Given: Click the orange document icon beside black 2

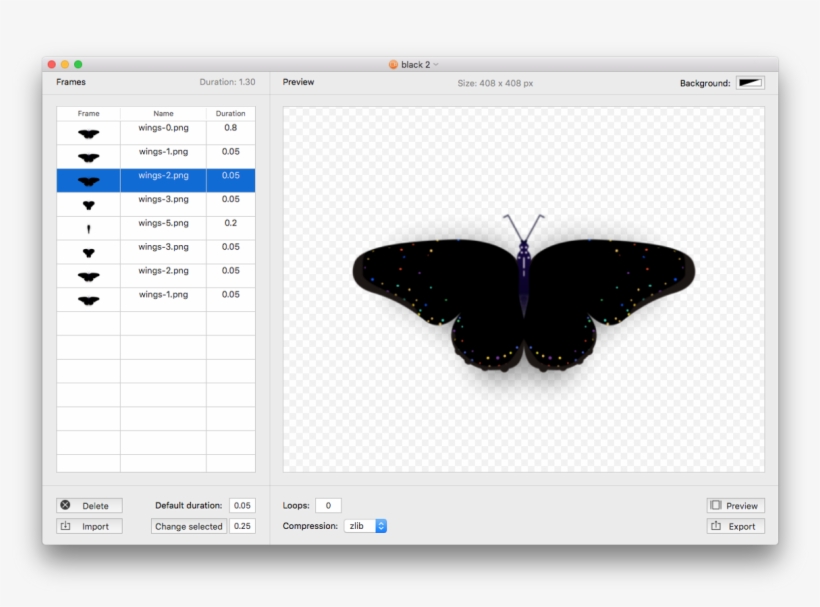Looking at the screenshot, I should point(392,62).
